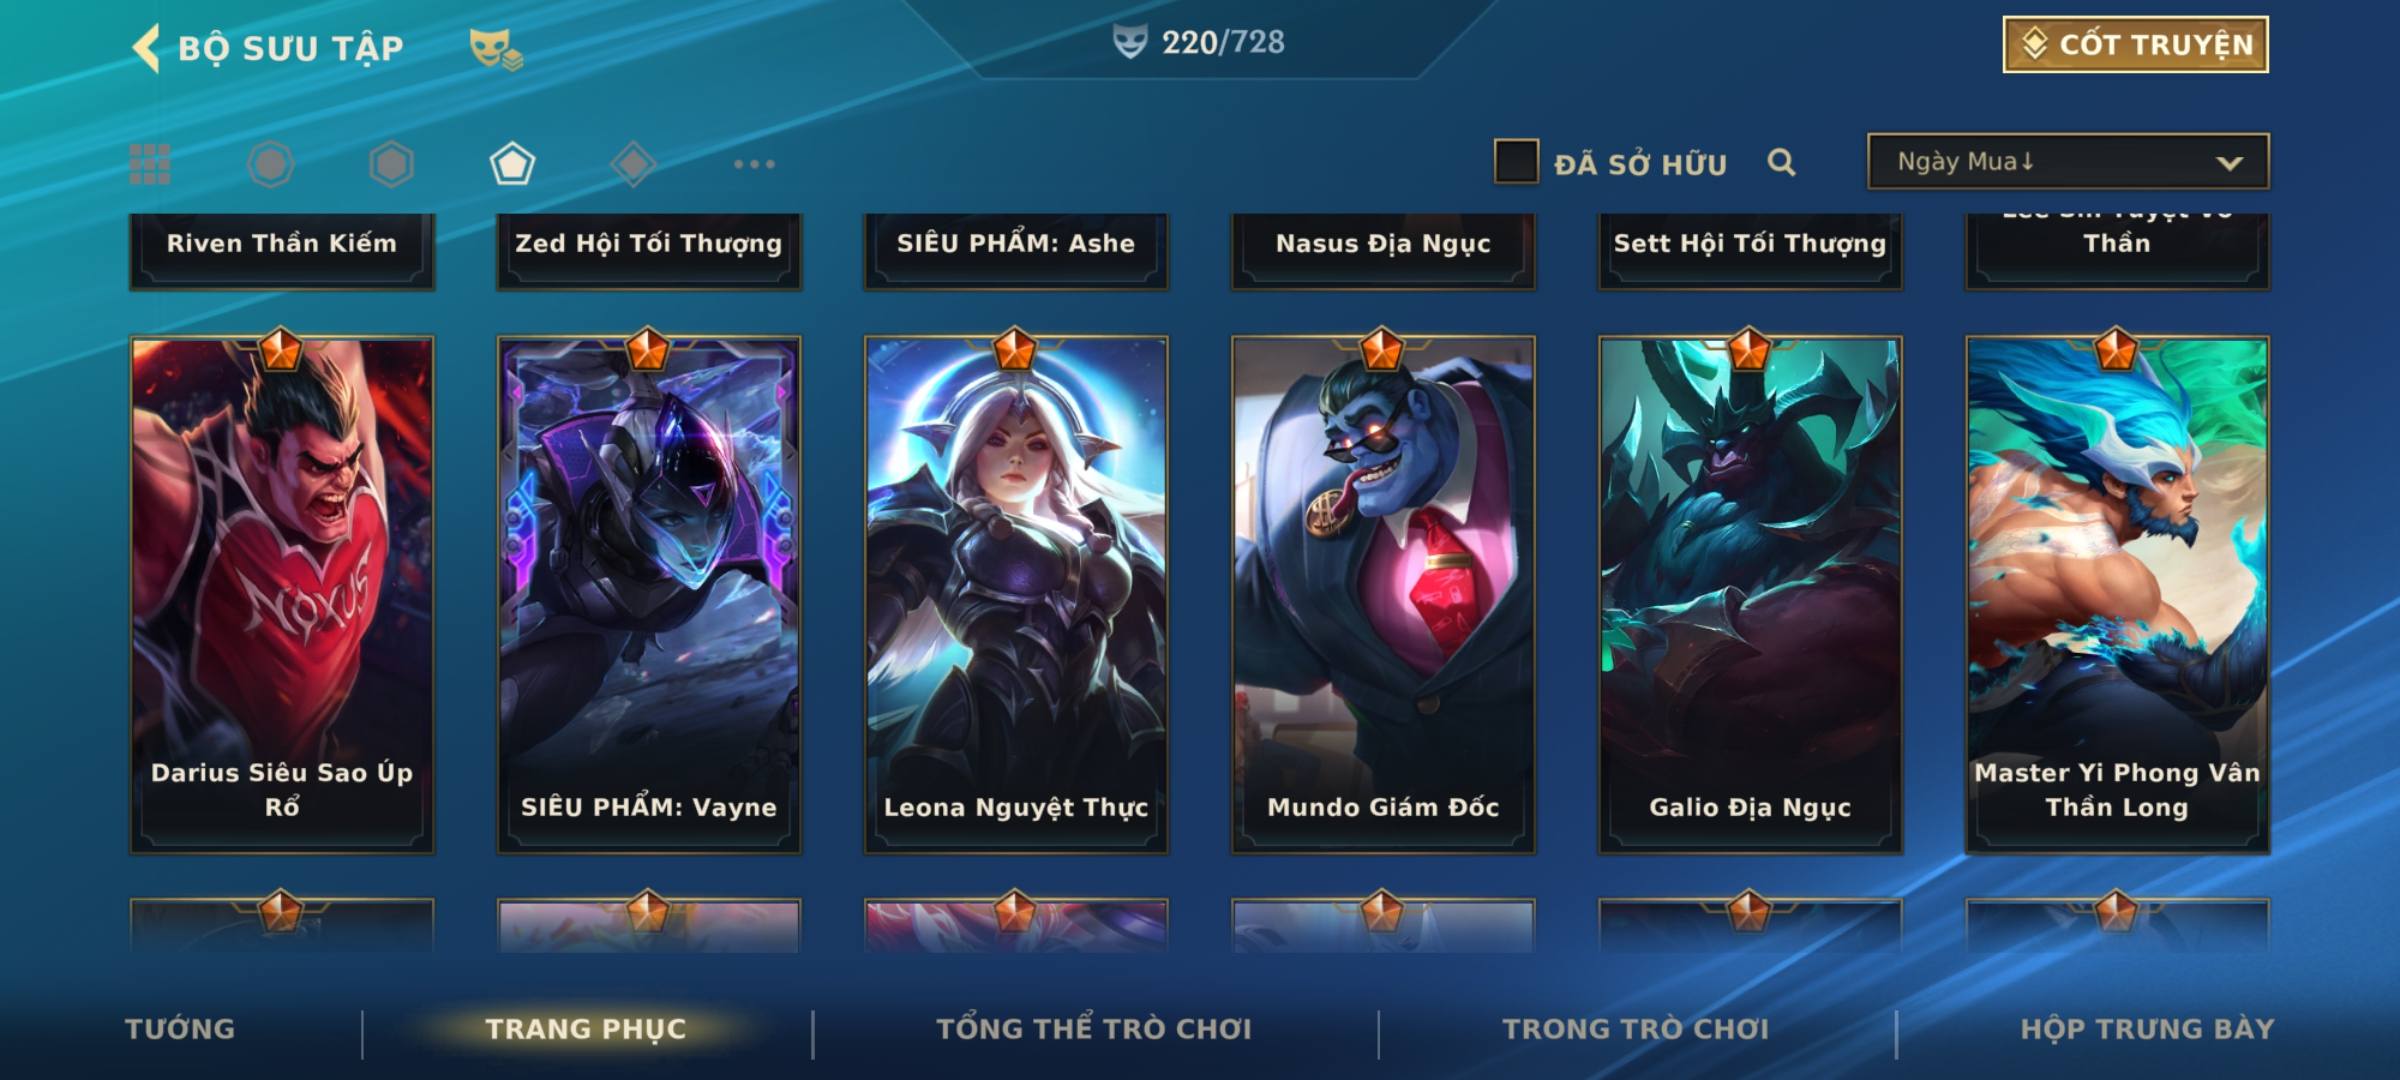Go to the Hộp Trưng Bày tab
This screenshot has width=2400, height=1080.
2147,1029
